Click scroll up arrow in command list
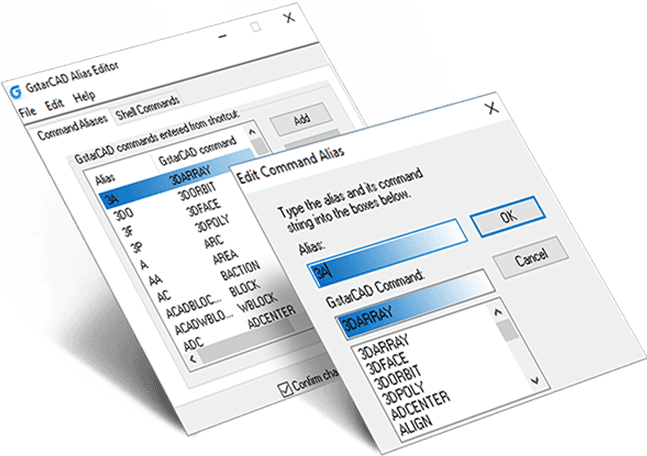 498,312
